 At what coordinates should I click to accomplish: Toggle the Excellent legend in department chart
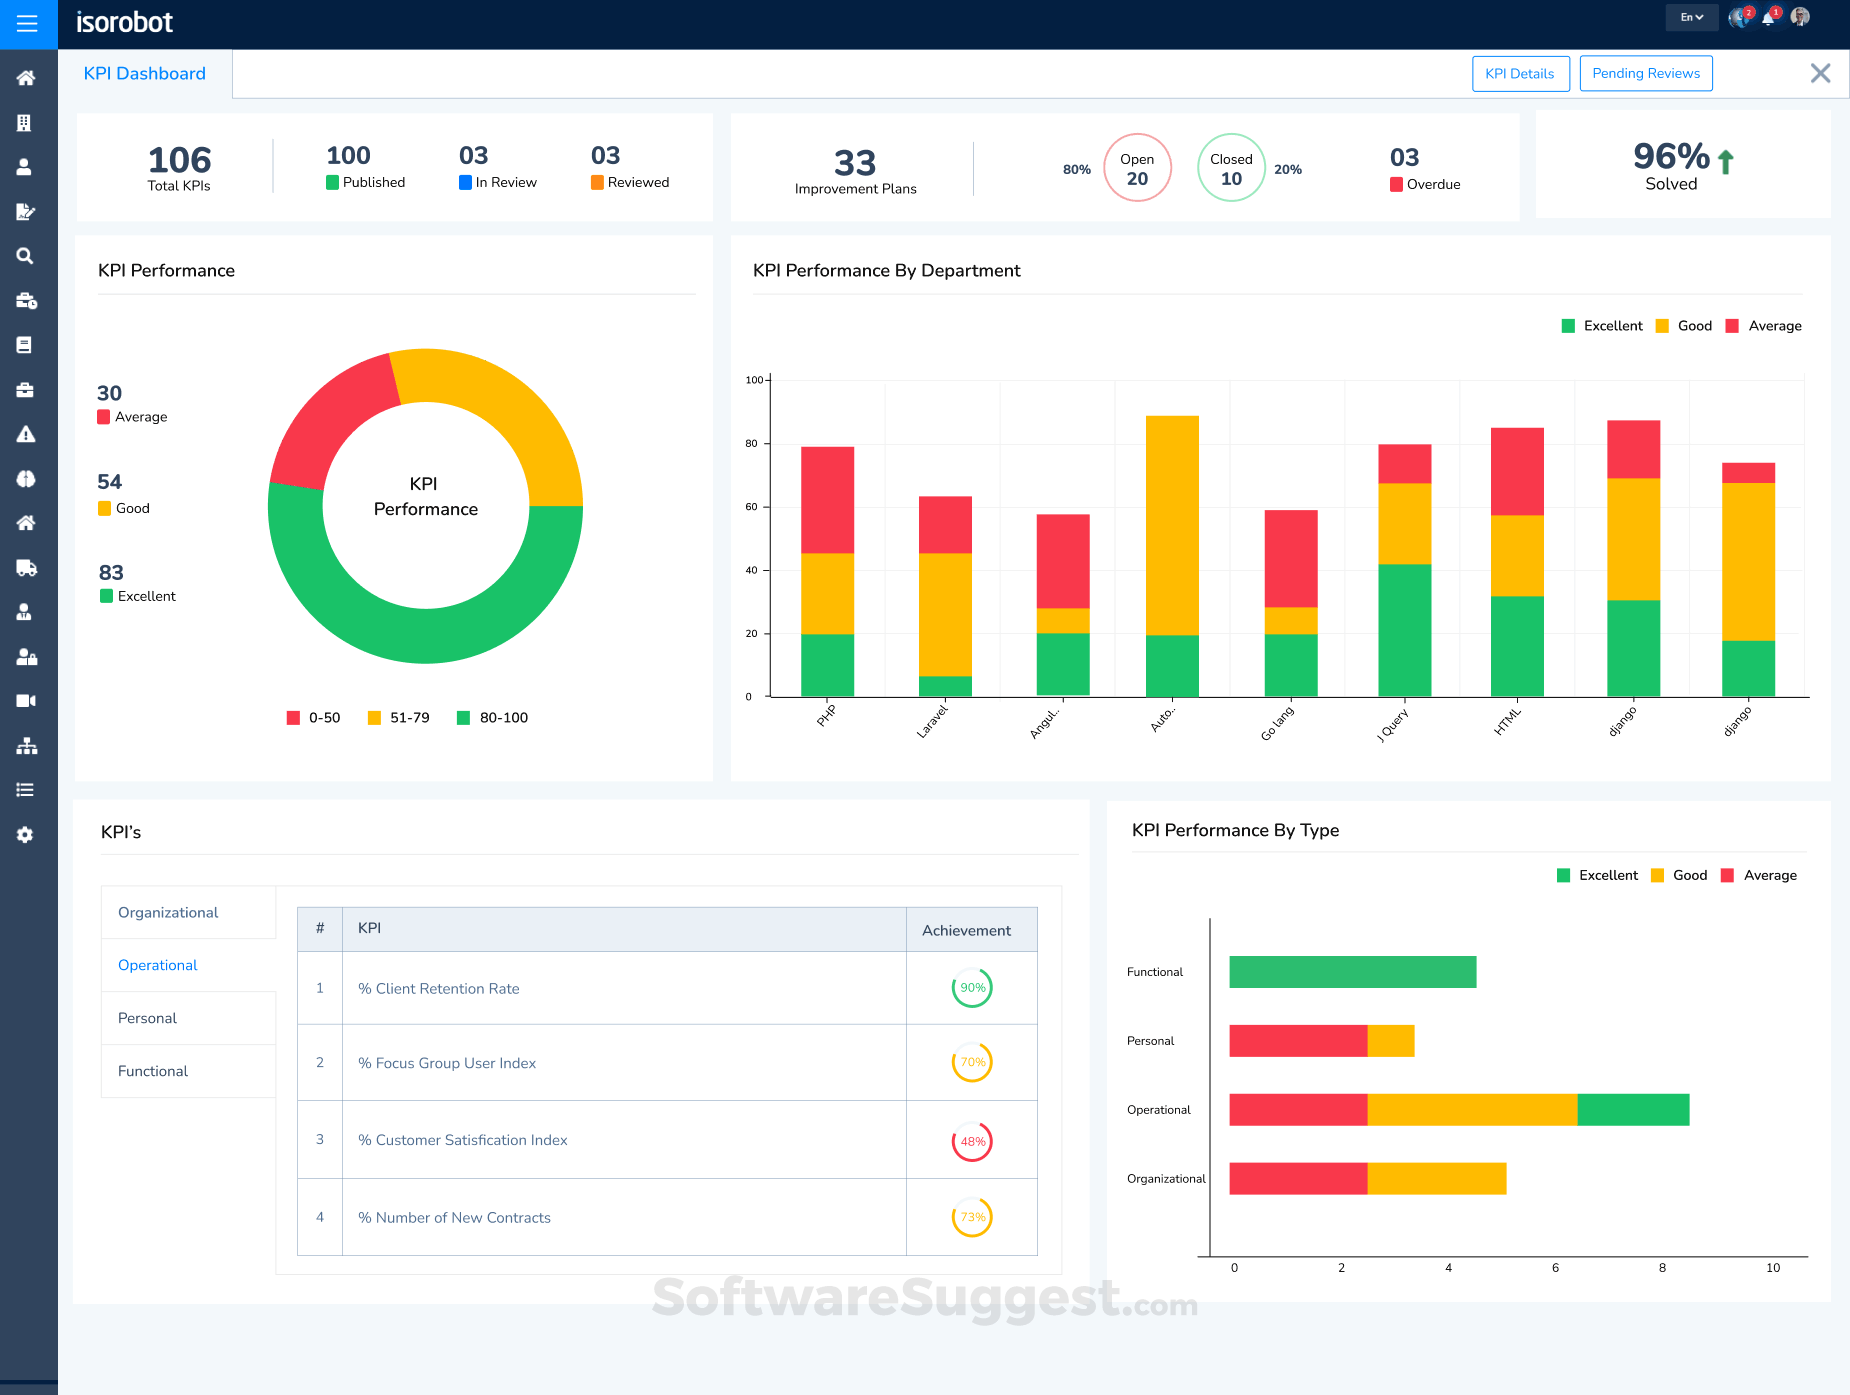pos(1601,325)
